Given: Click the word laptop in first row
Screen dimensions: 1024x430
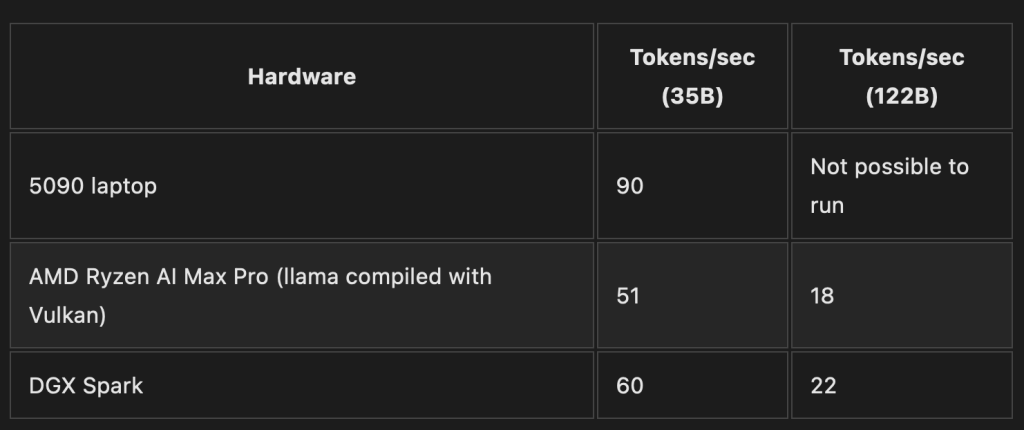Looking at the screenshot, I should pyautogui.click(x=124, y=186).
